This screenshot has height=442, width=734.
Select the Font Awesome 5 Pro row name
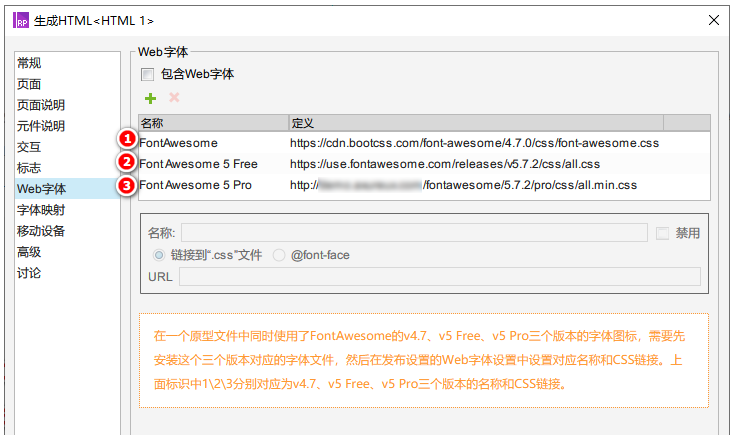196,185
